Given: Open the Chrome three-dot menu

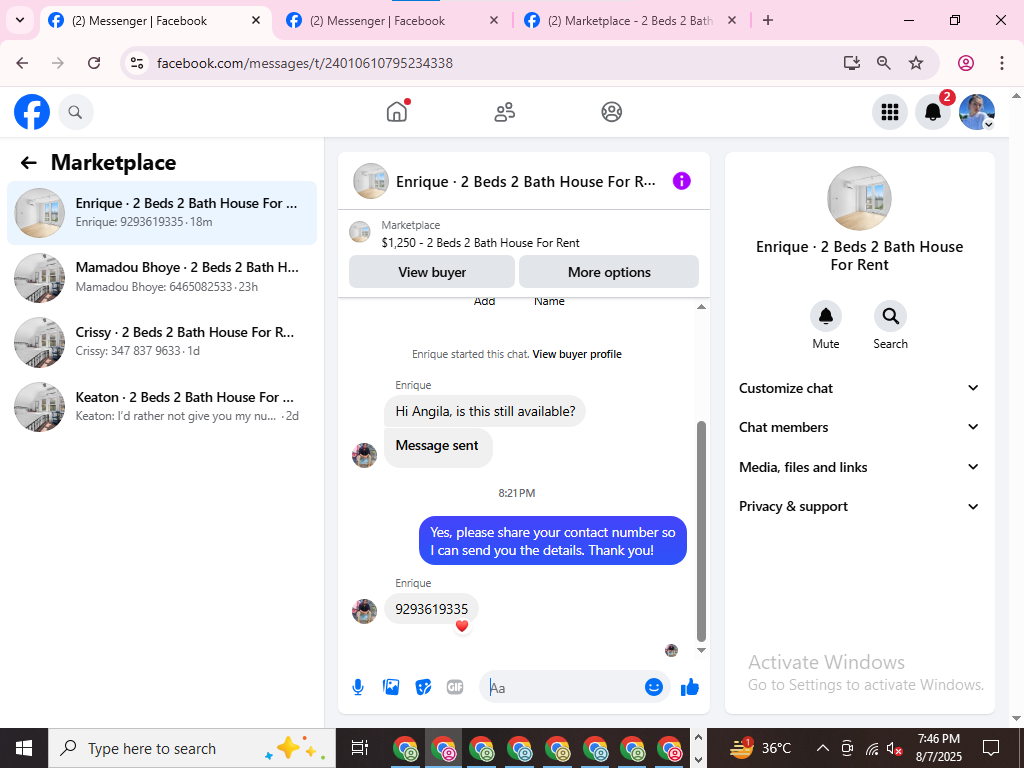Looking at the screenshot, I should pyautogui.click(x=1001, y=63).
